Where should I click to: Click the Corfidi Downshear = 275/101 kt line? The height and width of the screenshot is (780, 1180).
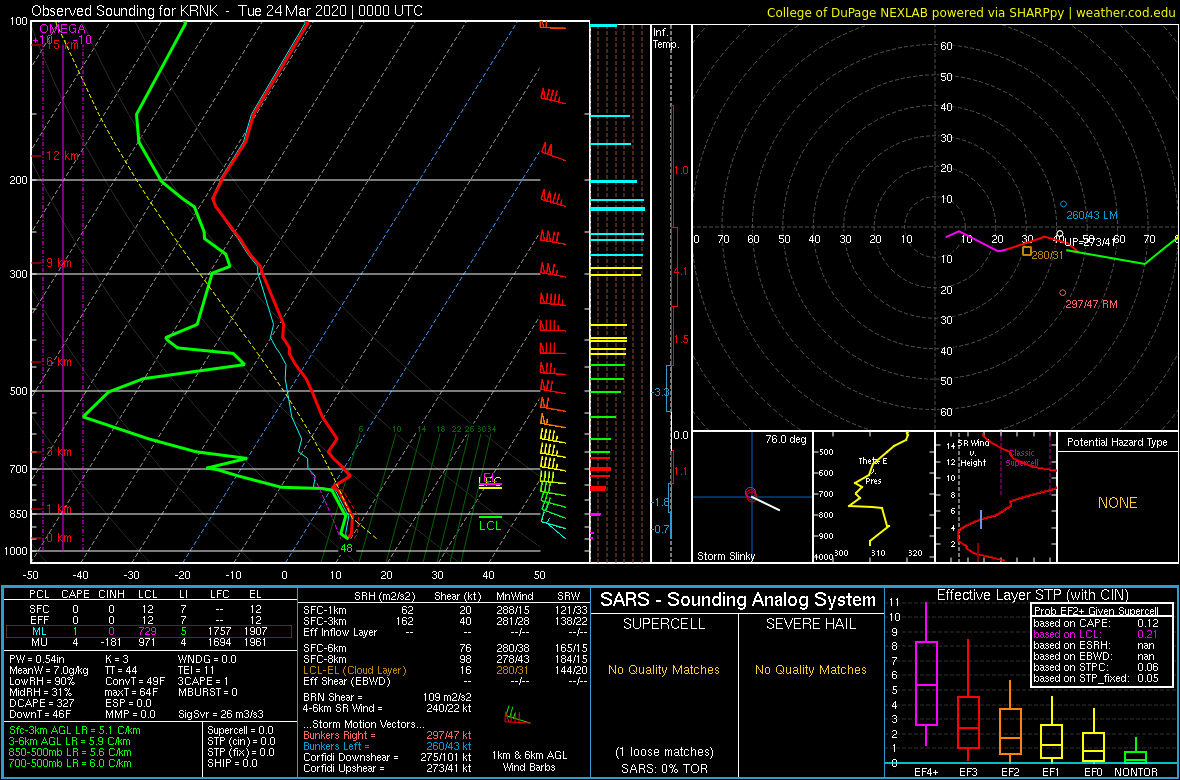[x=387, y=757]
